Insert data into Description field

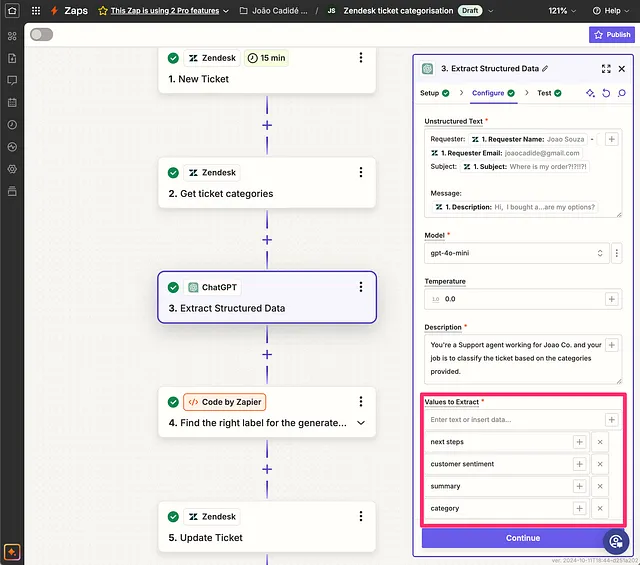(611, 345)
